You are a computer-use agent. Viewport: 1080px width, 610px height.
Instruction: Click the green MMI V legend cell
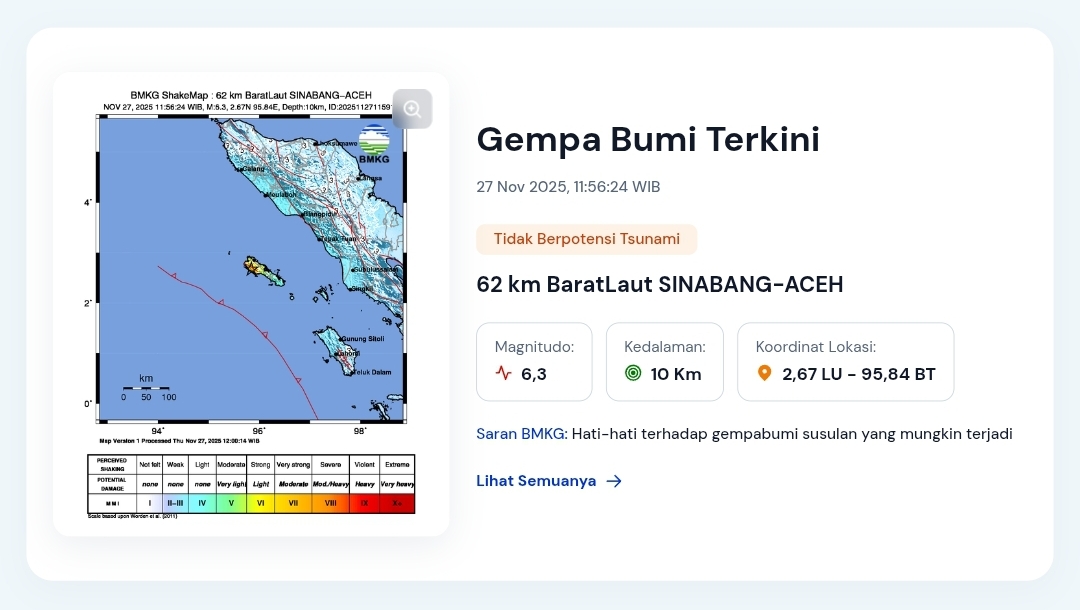pos(231,503)
